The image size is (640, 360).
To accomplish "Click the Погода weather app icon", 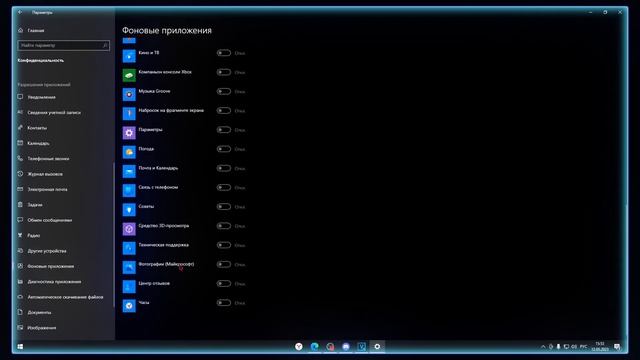I will 129,152.
